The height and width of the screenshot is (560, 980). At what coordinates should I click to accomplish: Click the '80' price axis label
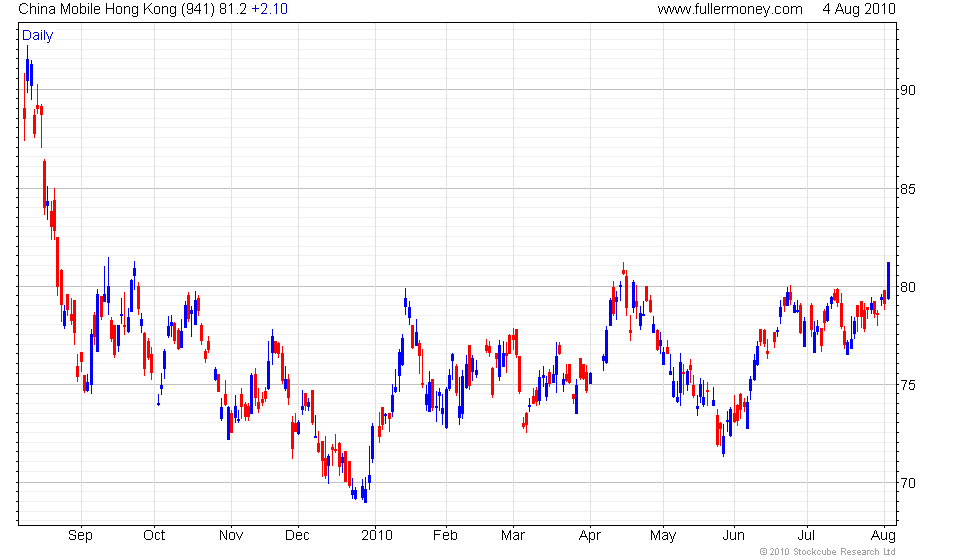tap(908, 287)
